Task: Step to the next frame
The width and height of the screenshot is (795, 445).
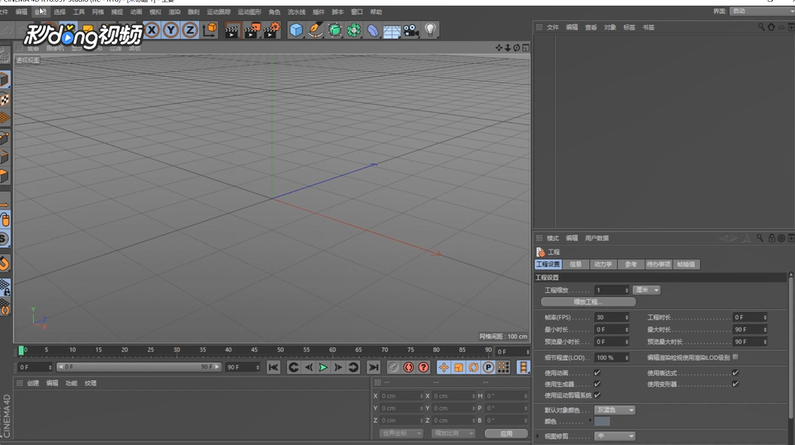Action: 338,367
